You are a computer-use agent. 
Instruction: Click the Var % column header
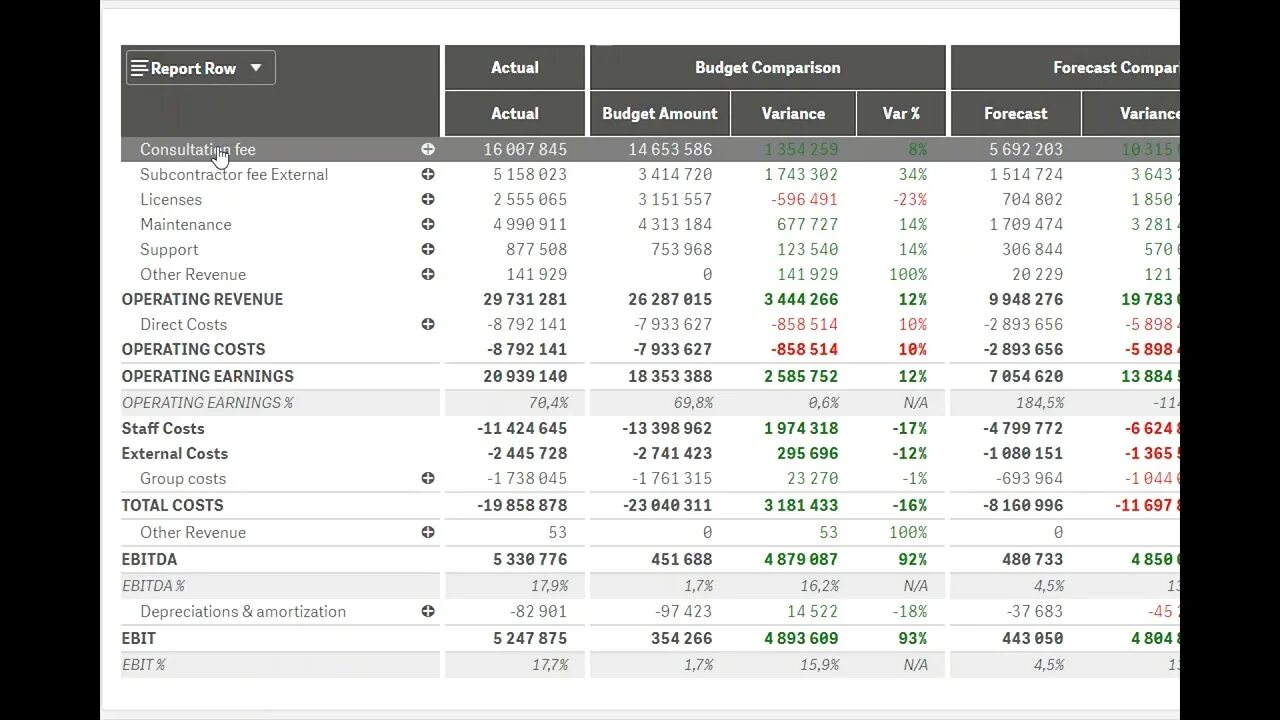point(901,114)
